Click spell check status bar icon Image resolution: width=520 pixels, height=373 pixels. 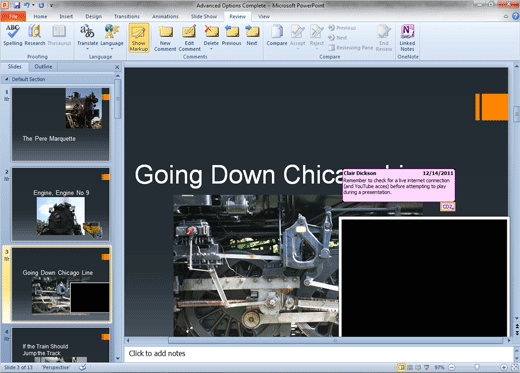tap(83, 367)
